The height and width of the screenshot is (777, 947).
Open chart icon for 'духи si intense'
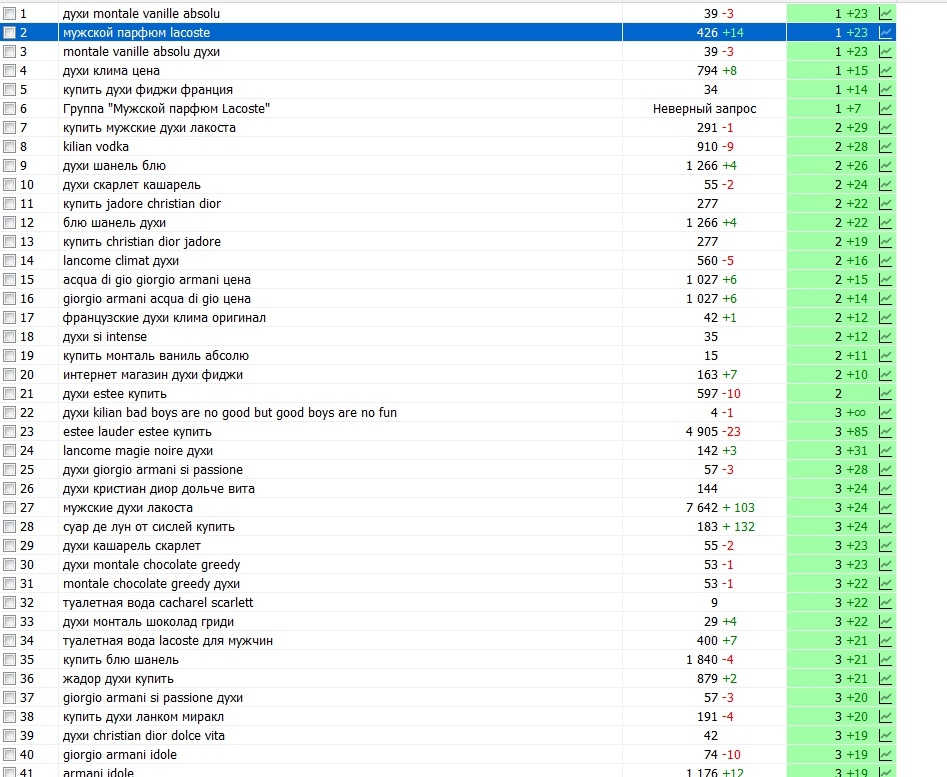[885, 337]
